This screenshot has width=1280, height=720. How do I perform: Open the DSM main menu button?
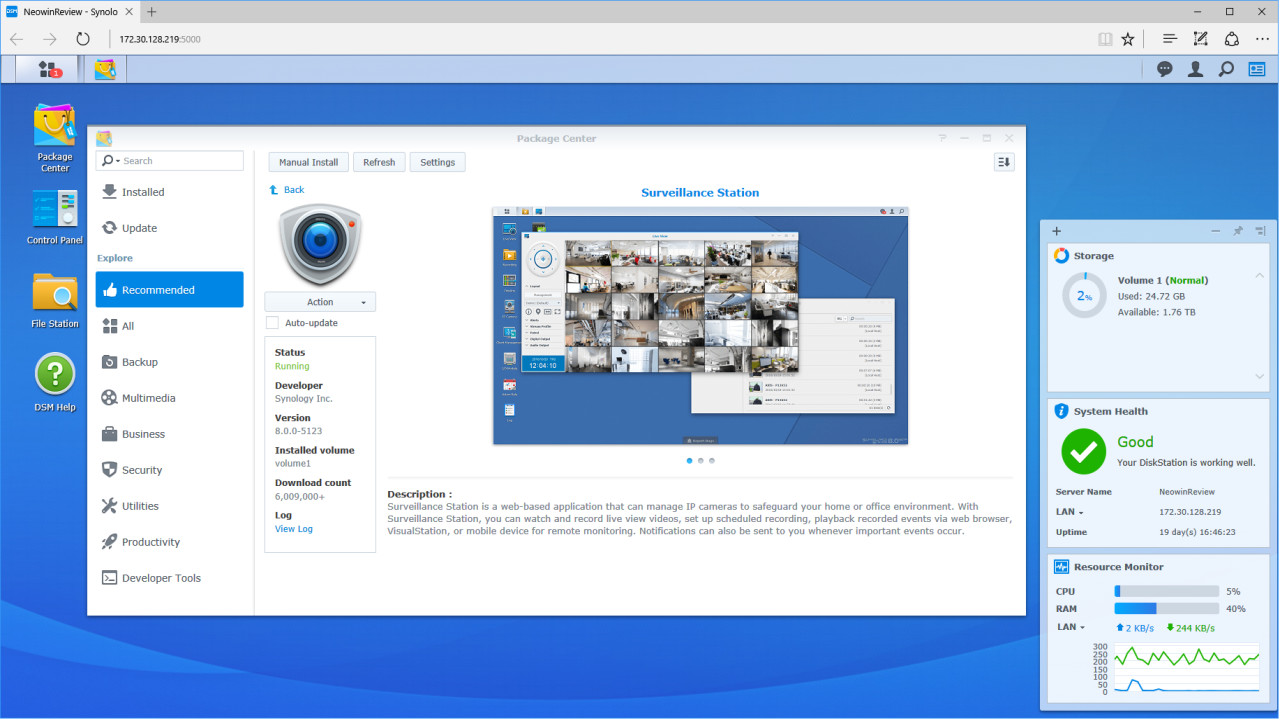tap(48, 69)
